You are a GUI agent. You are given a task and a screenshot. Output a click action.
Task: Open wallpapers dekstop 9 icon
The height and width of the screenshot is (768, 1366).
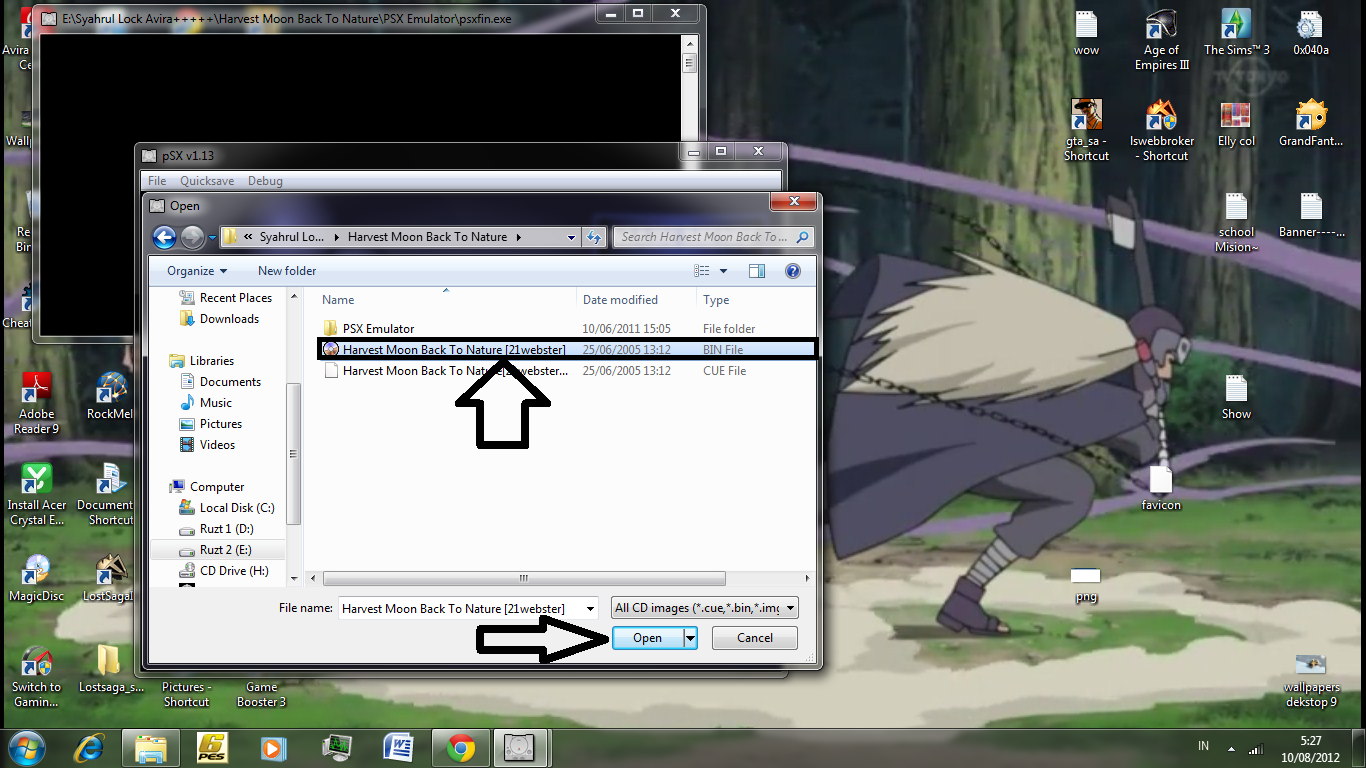point(1311,680)
